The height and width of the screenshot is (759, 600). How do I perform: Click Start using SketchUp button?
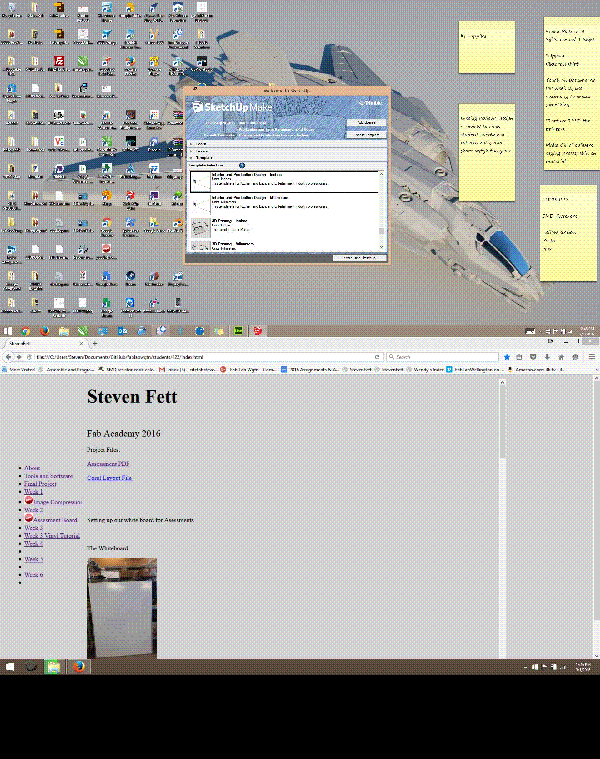pos(360,258)
